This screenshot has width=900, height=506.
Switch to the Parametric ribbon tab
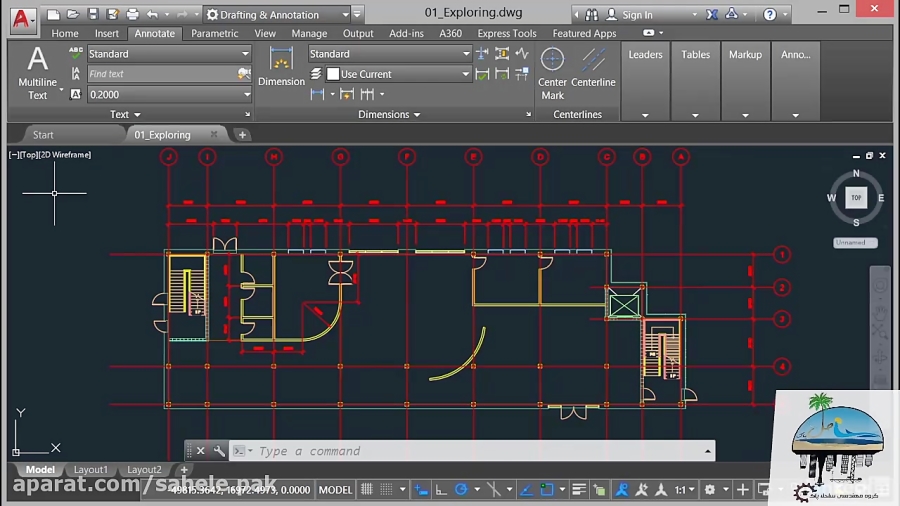click(x=214, y=33)
